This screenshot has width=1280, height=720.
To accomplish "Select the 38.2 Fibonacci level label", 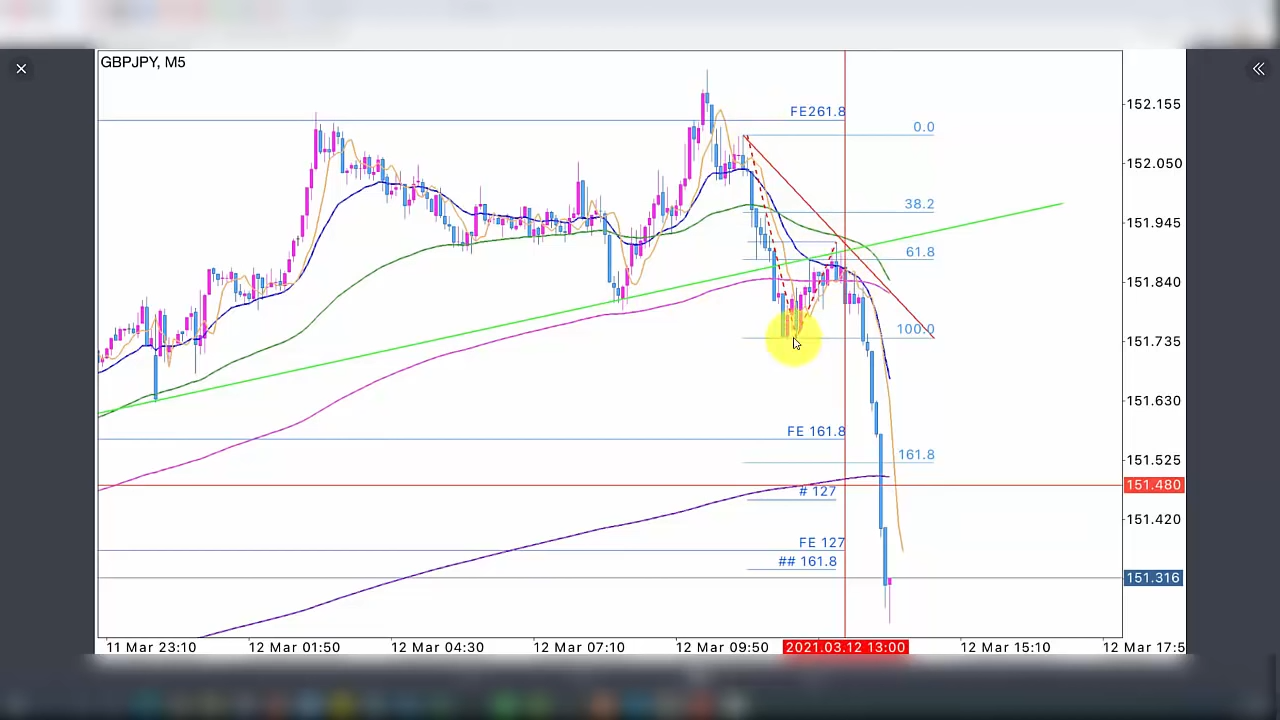I will [x=919, y=204].
